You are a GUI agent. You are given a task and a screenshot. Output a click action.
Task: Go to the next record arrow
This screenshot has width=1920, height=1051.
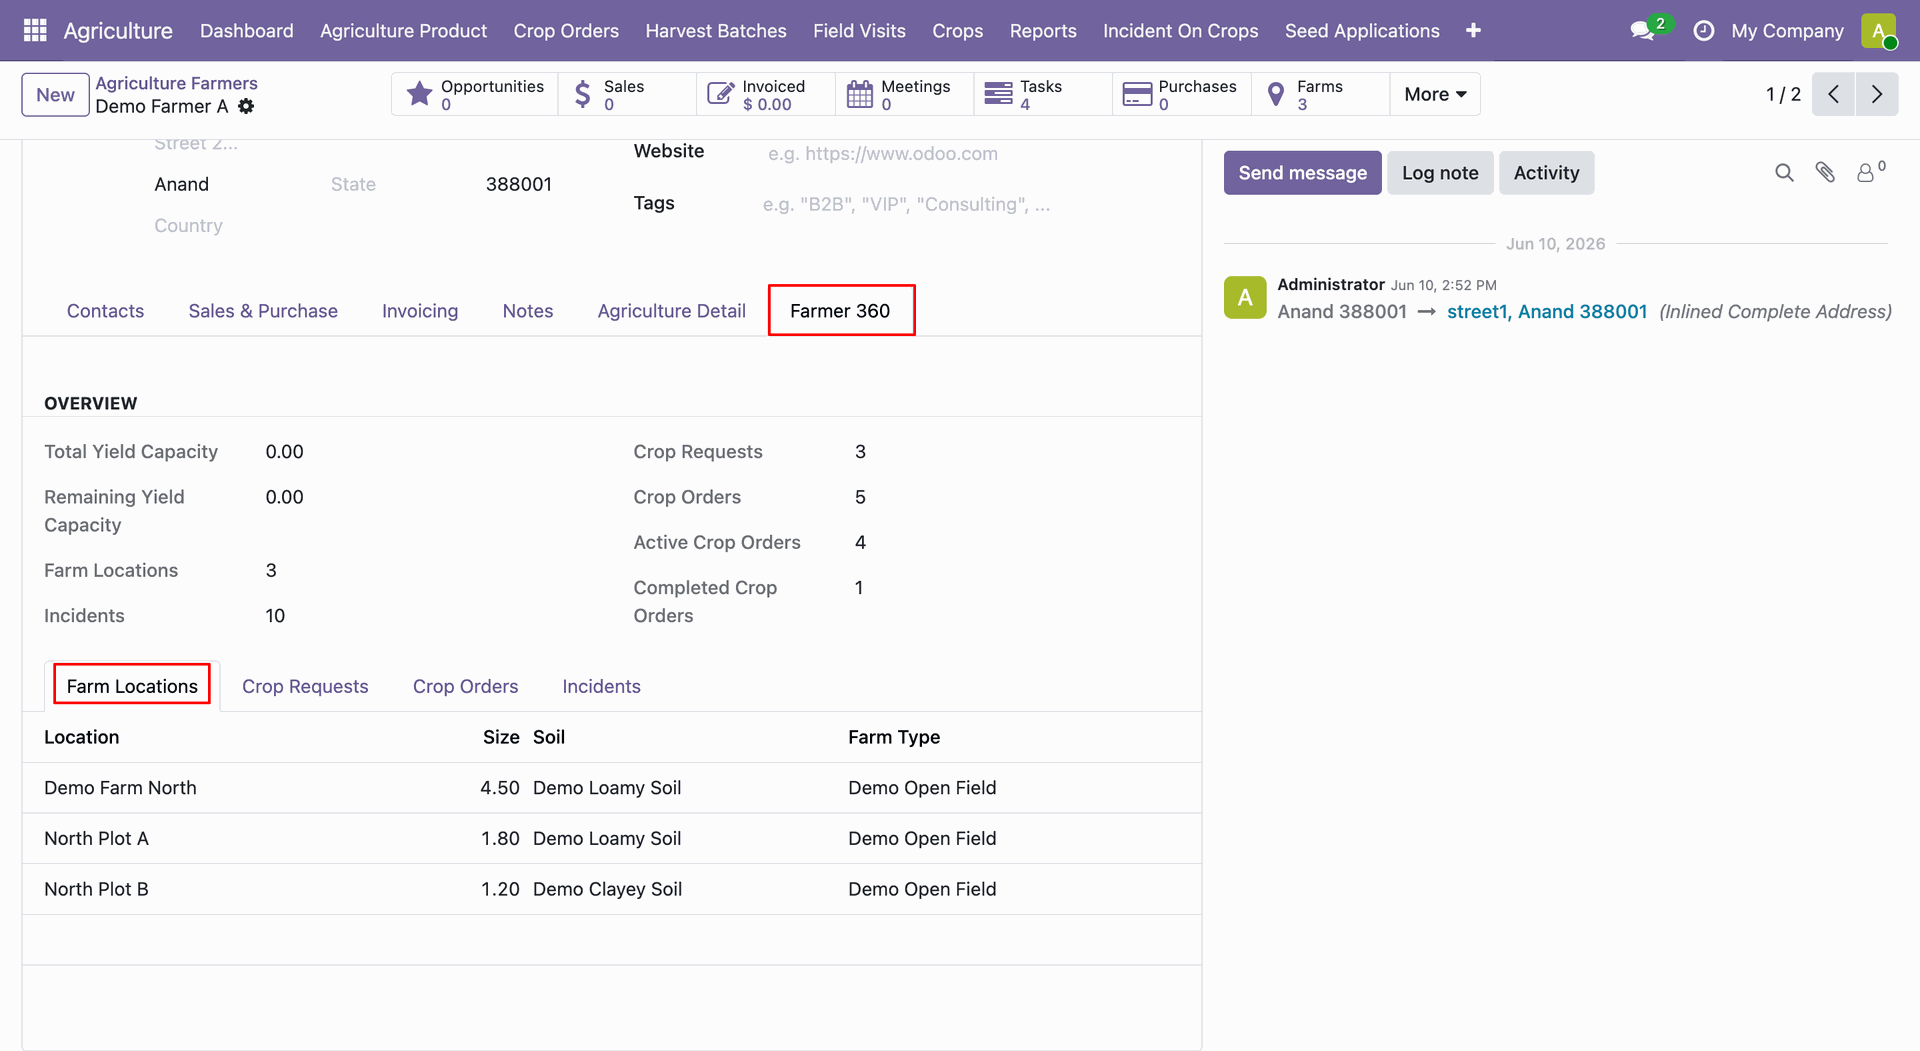1877,94
